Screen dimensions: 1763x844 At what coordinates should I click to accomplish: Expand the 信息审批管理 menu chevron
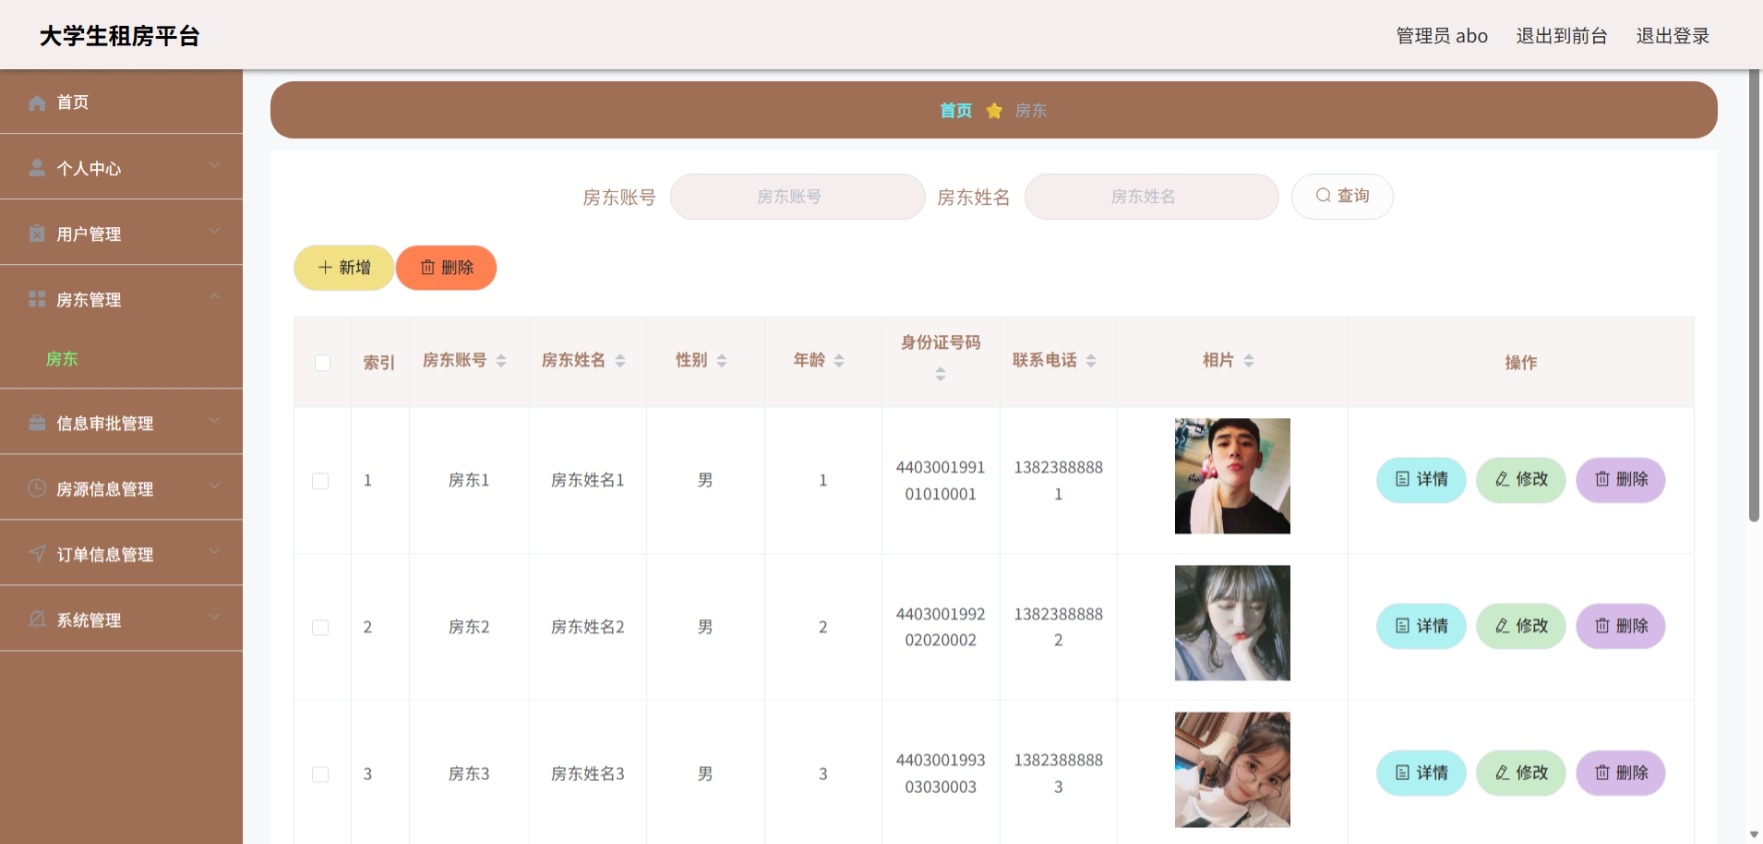(x=214, y=421)
